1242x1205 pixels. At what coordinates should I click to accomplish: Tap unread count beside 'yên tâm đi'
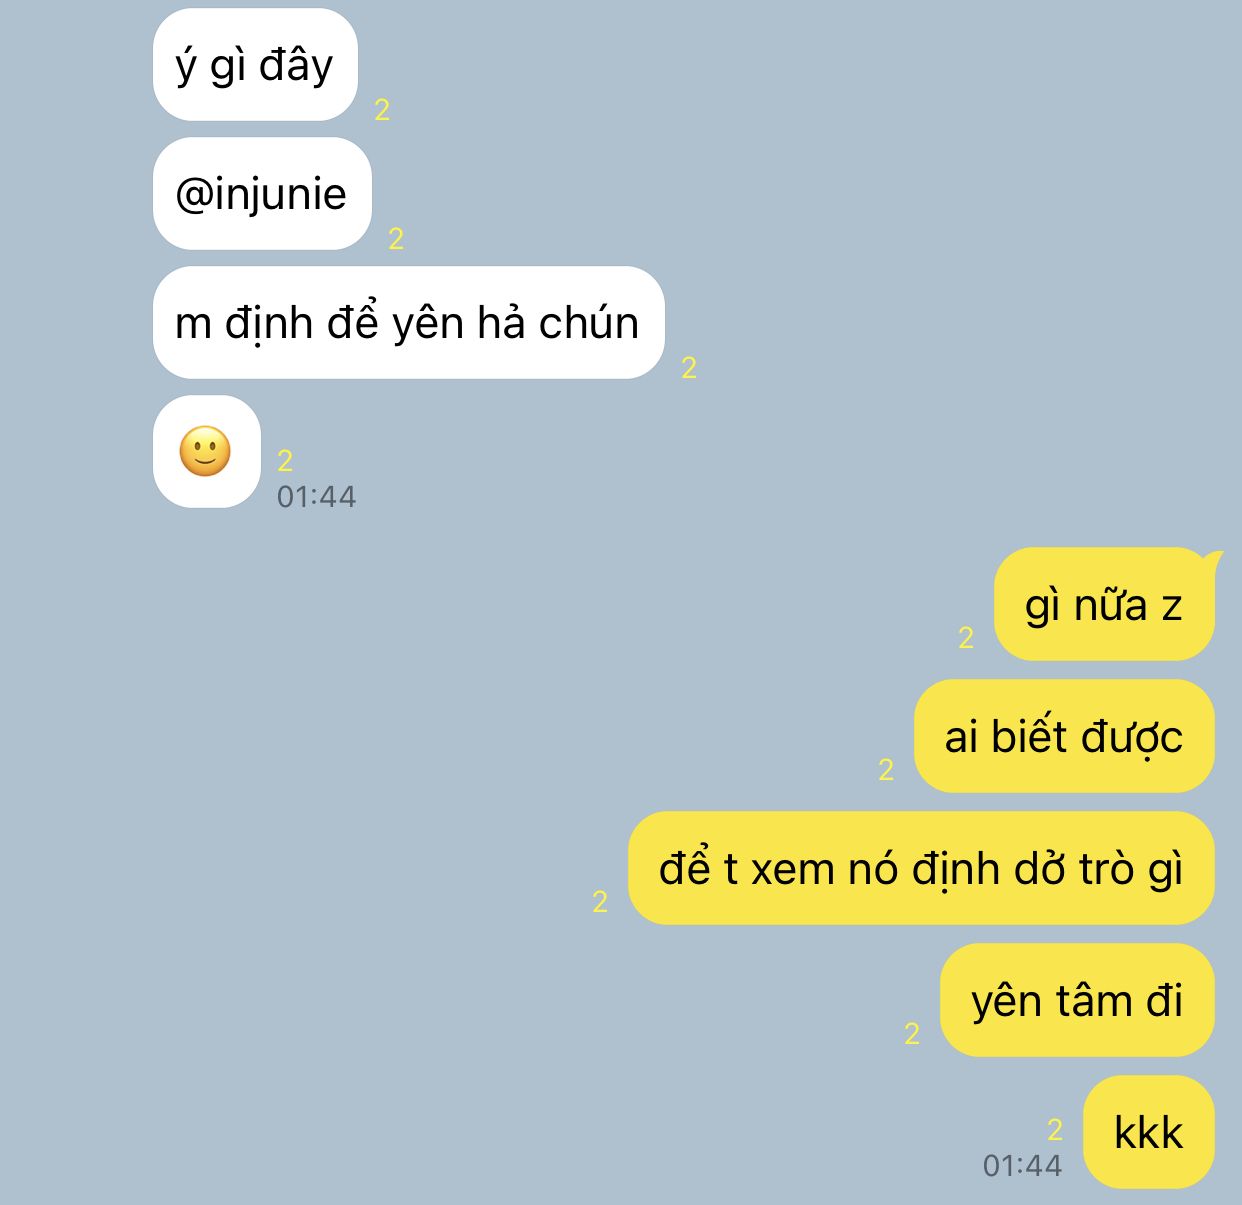pos(912,1034)
